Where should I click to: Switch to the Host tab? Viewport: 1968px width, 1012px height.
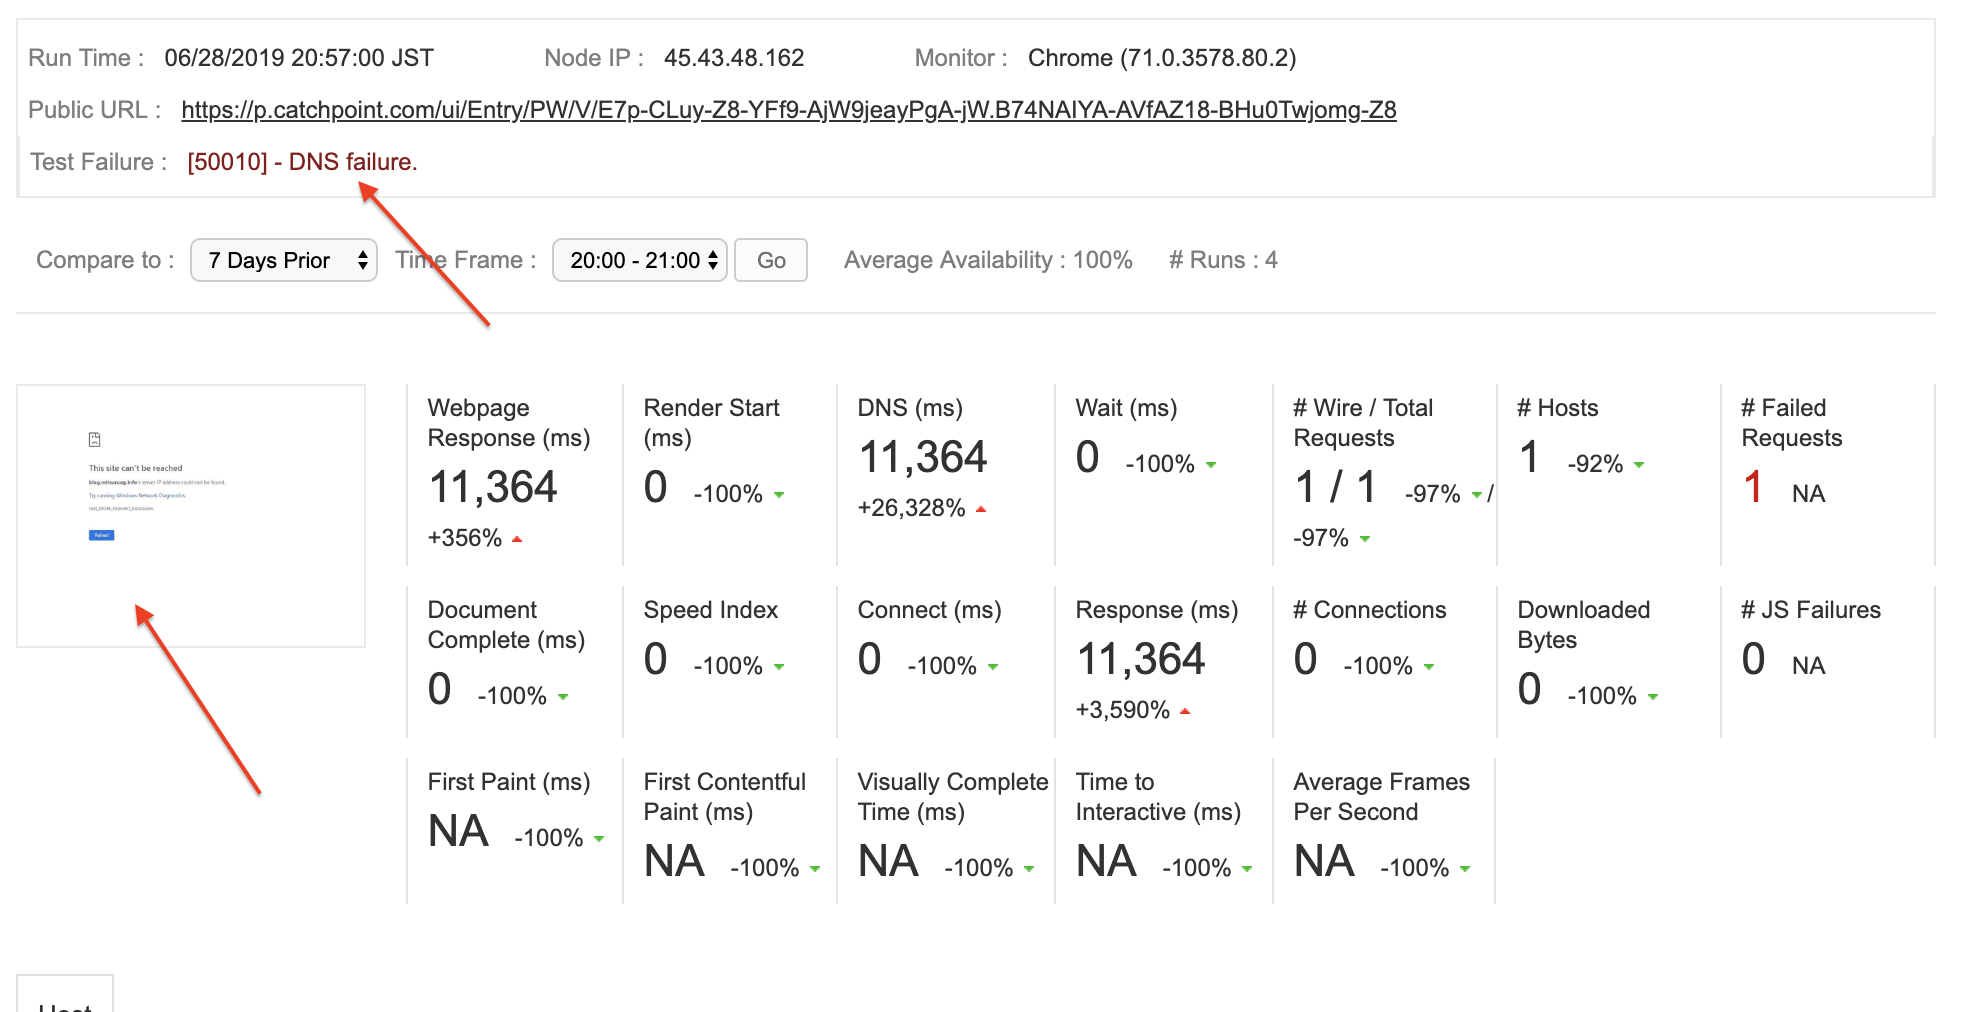(65, 1000)
